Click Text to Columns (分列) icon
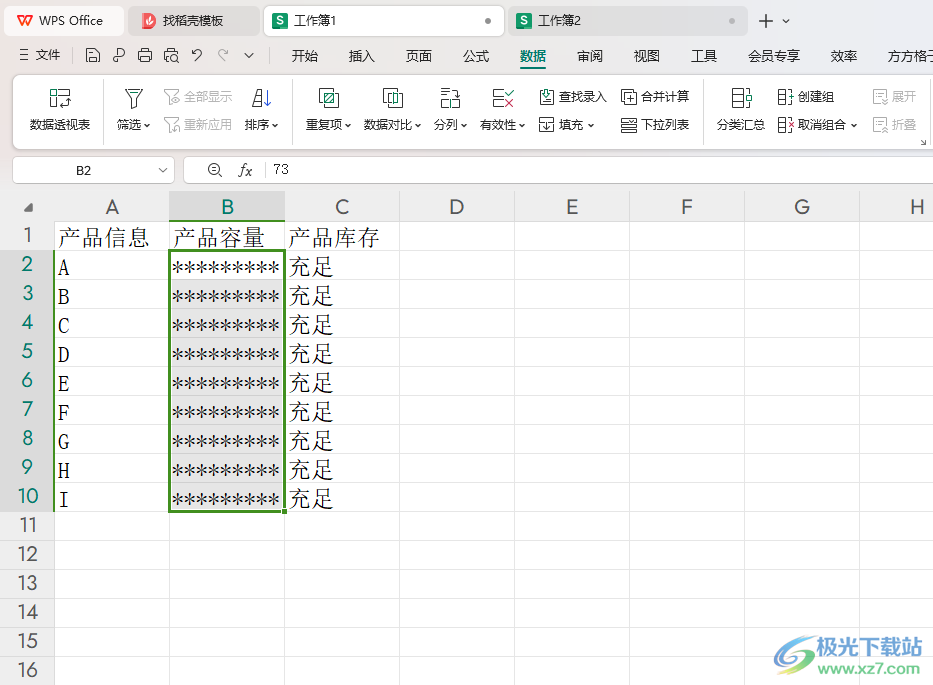The height and width of the screenshot is (685, 933). point(450,98)
